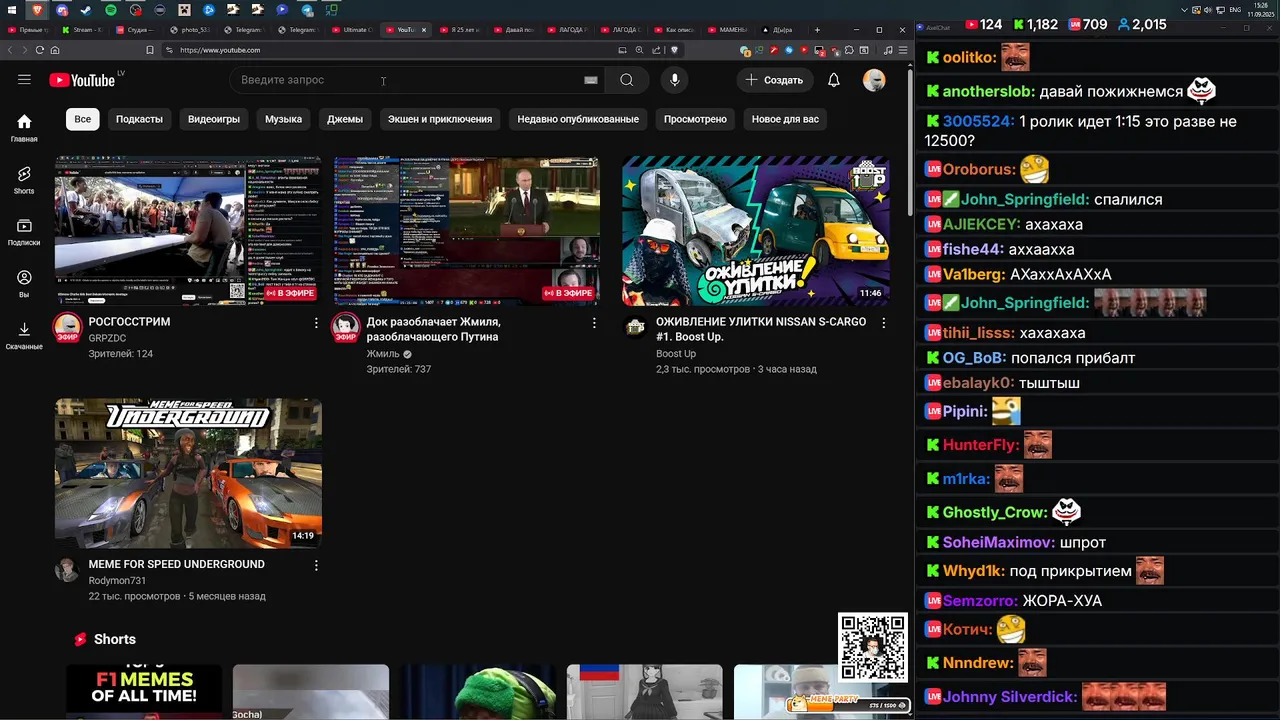1280x720 pixels.
Task: Select the Видеоигры filter chip
Action: [x=214, y=119]
